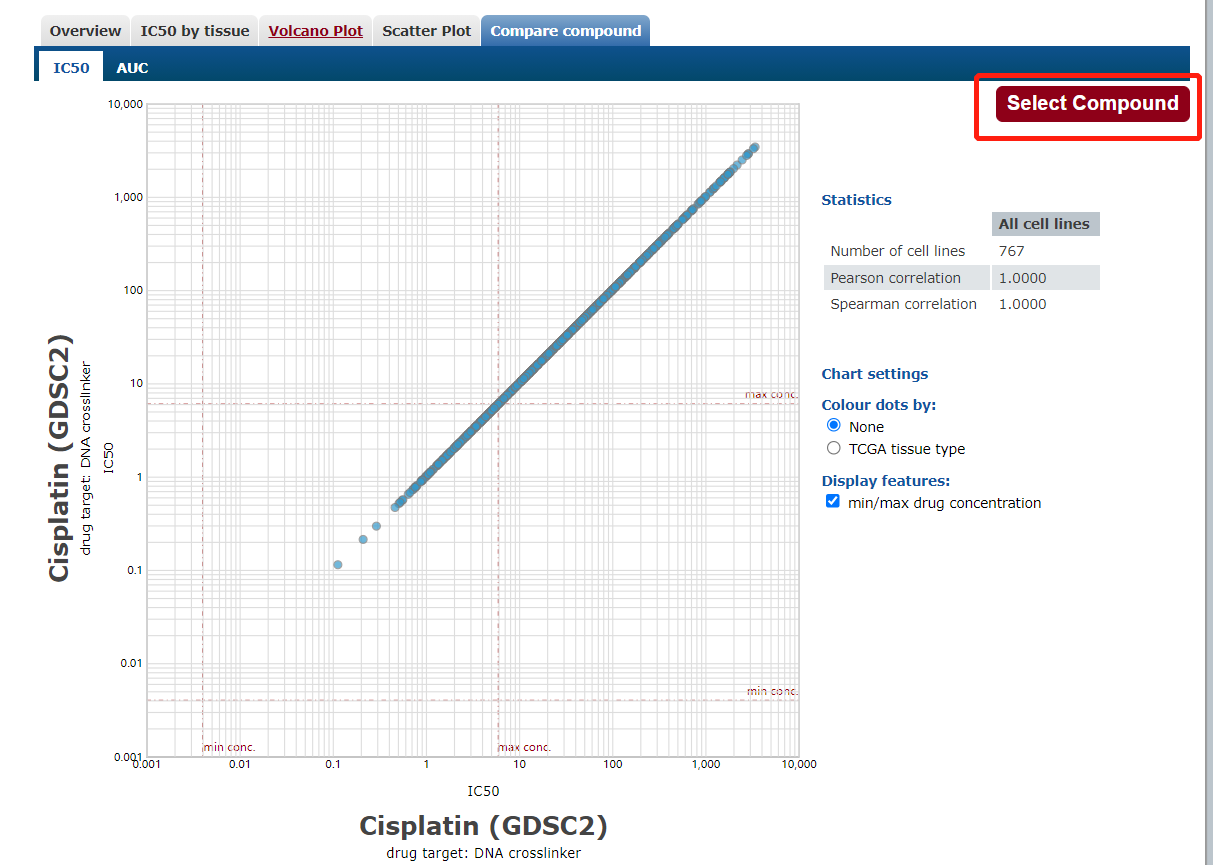Click the vertical 'max conc.' label at bottom
Image resolution: width=1213 pixels, height=865 pixels.
525,747
